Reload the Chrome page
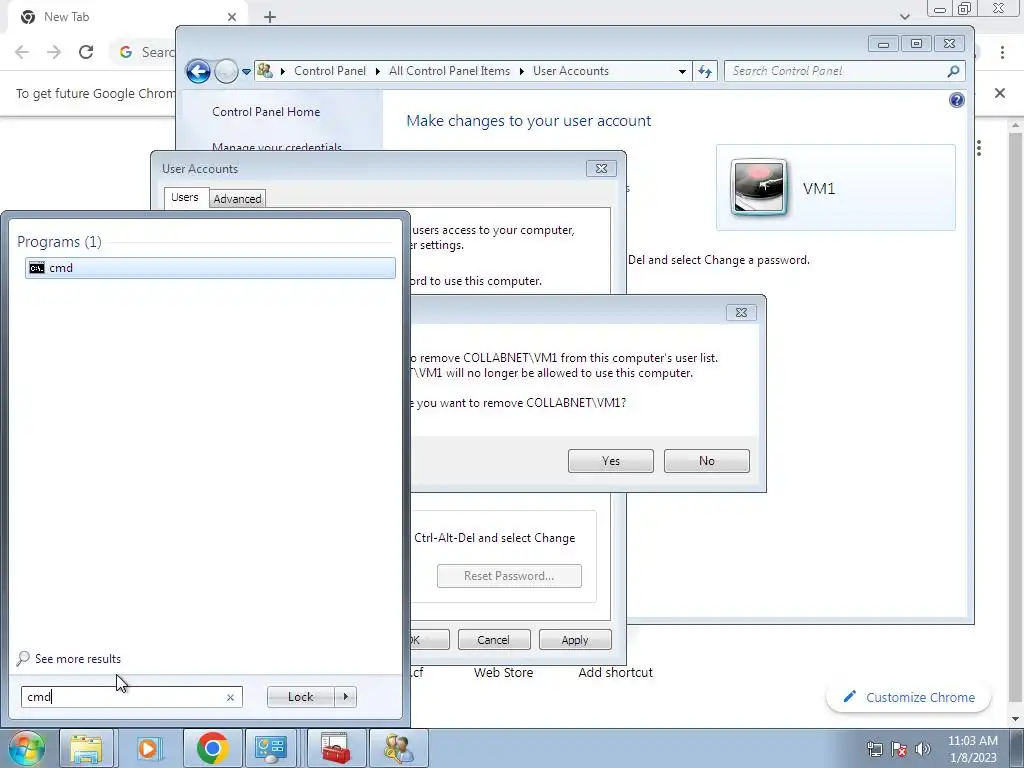The width and height of the screenshot is (1024, 768). point(86,52)
